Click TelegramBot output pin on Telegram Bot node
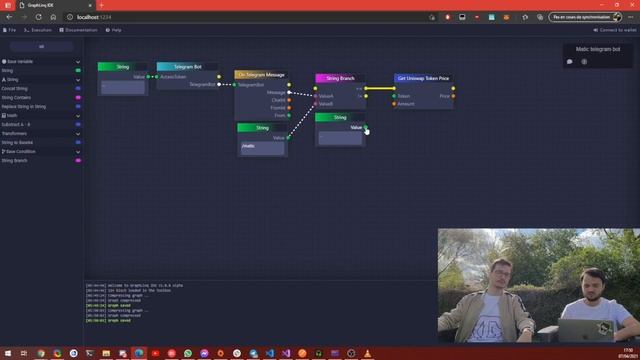The image size is (640, 360). 219,84
